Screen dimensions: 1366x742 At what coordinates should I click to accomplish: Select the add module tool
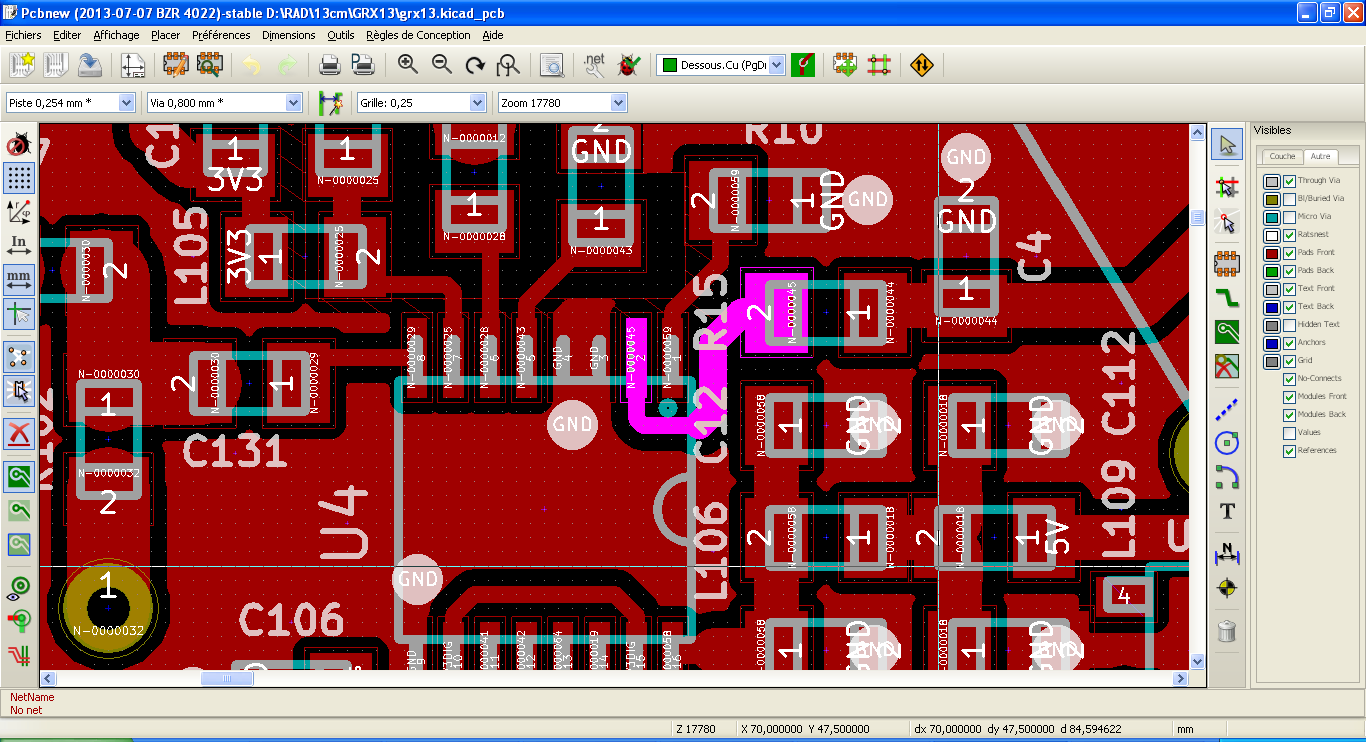[1227, 264]
